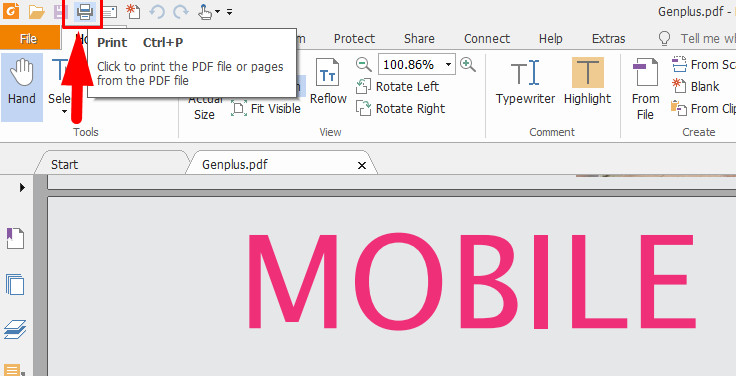Click the Redo arrow icon
Viewport: 736px width, 376px height.
pos(181,12)
